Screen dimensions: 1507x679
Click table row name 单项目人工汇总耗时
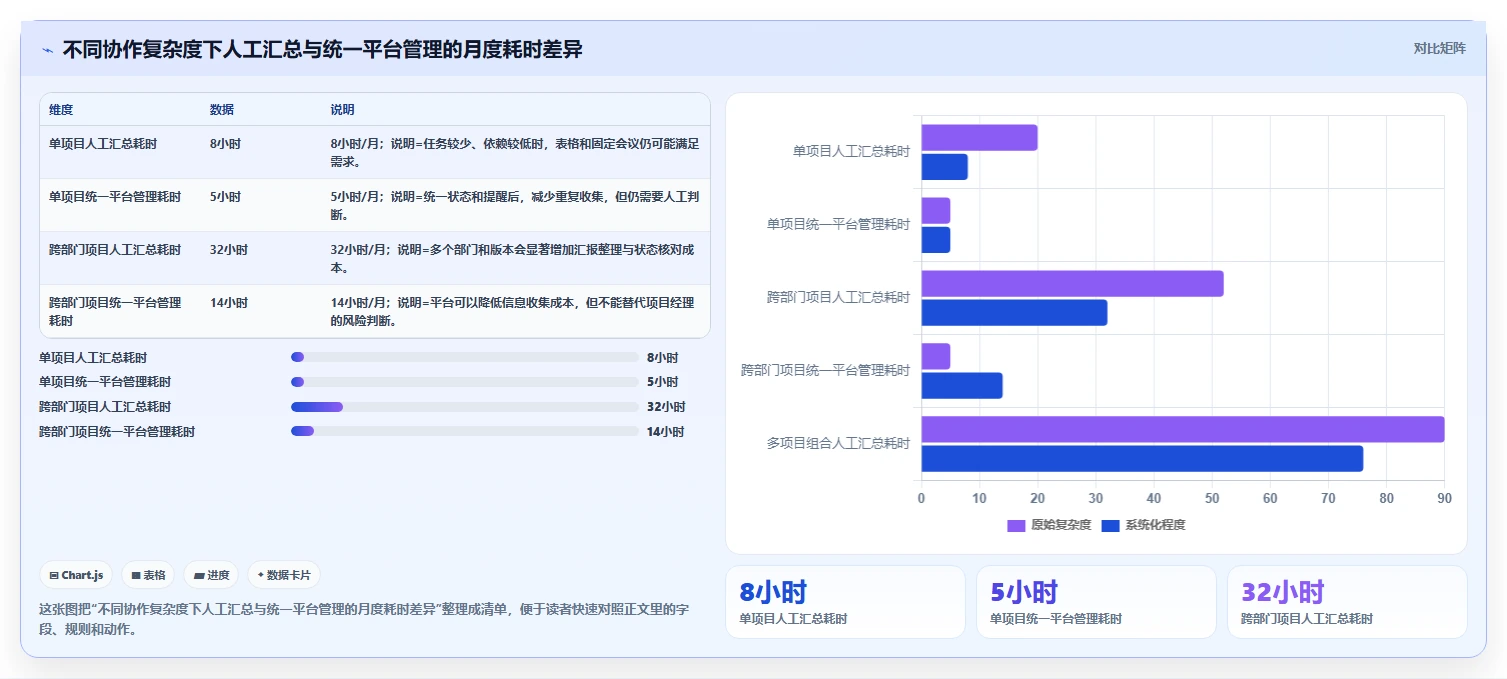pyautogui.click(x=103, y=144)
